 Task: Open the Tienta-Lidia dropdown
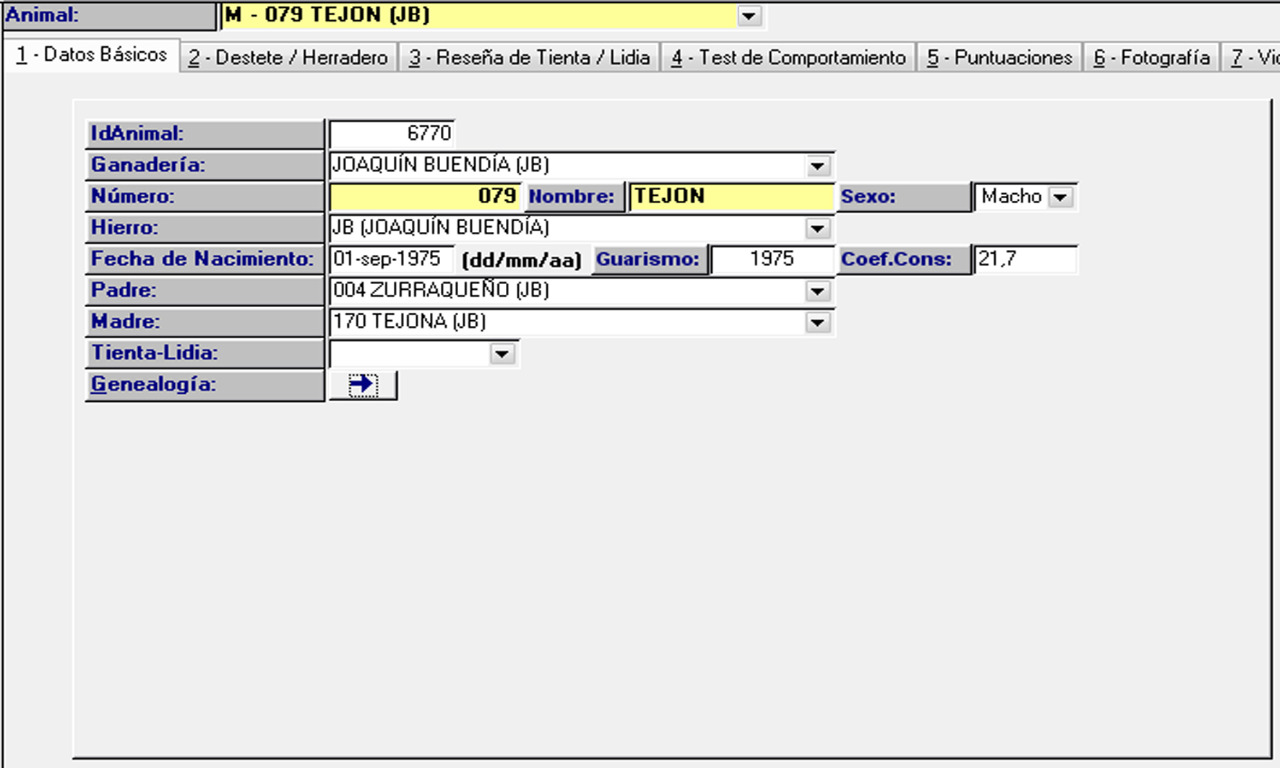tap(501, 354)
